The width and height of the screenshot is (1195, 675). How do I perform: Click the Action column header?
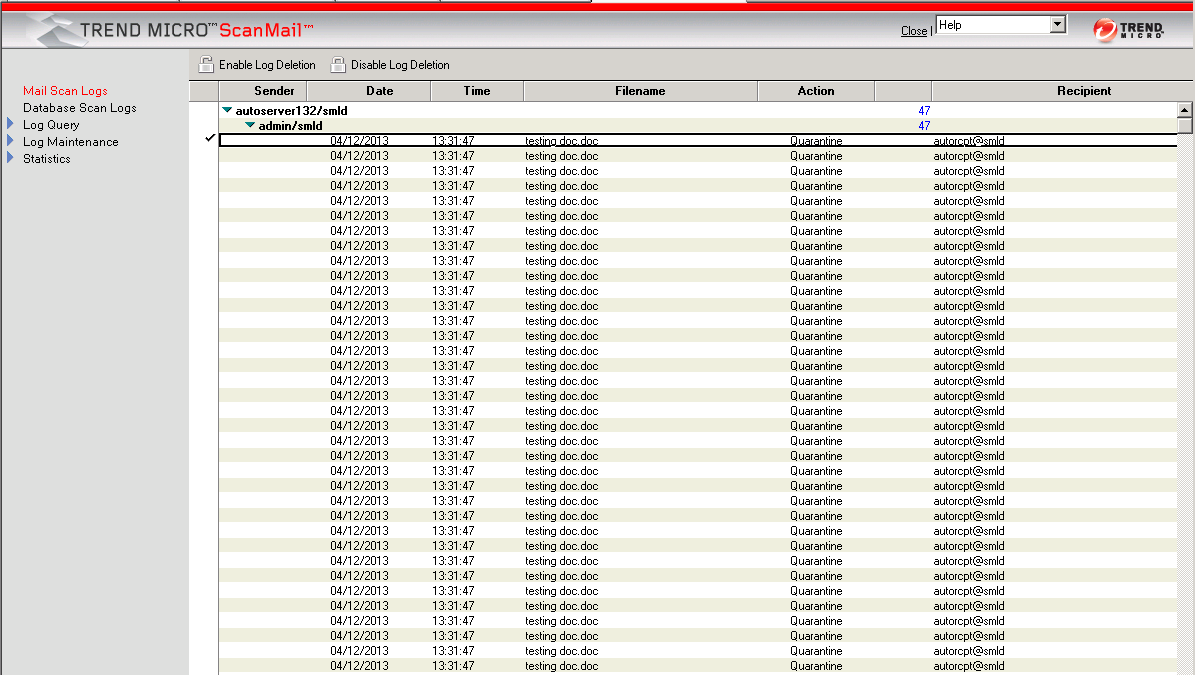[x=816, y=91]
